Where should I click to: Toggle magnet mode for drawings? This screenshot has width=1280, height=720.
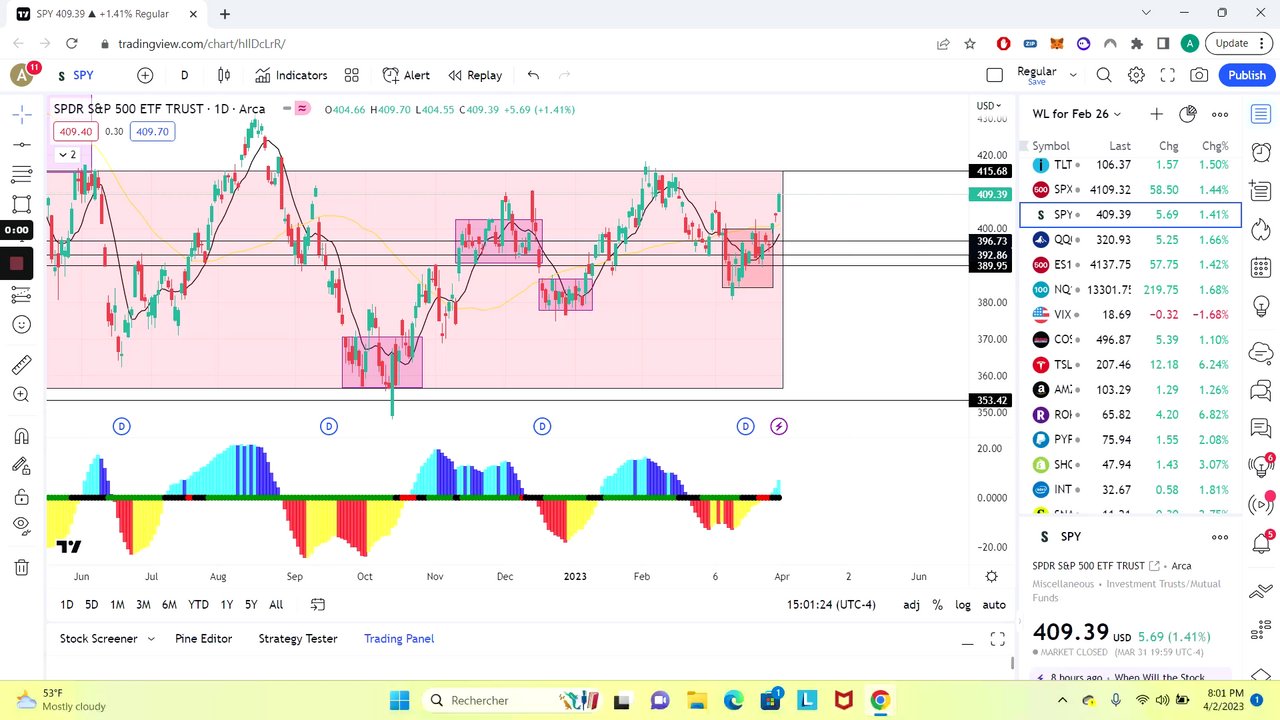click(22, 436)
